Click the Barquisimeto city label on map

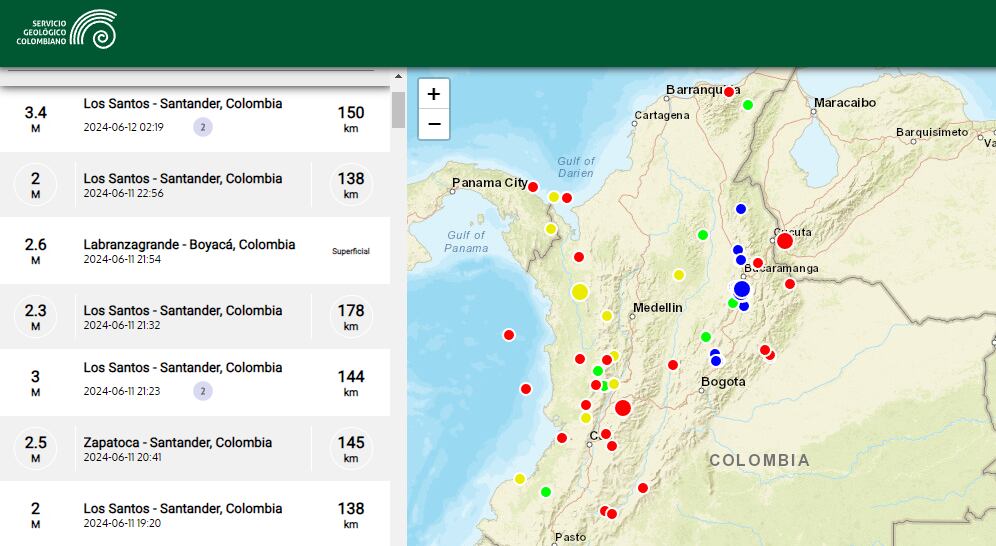point(932,132)
